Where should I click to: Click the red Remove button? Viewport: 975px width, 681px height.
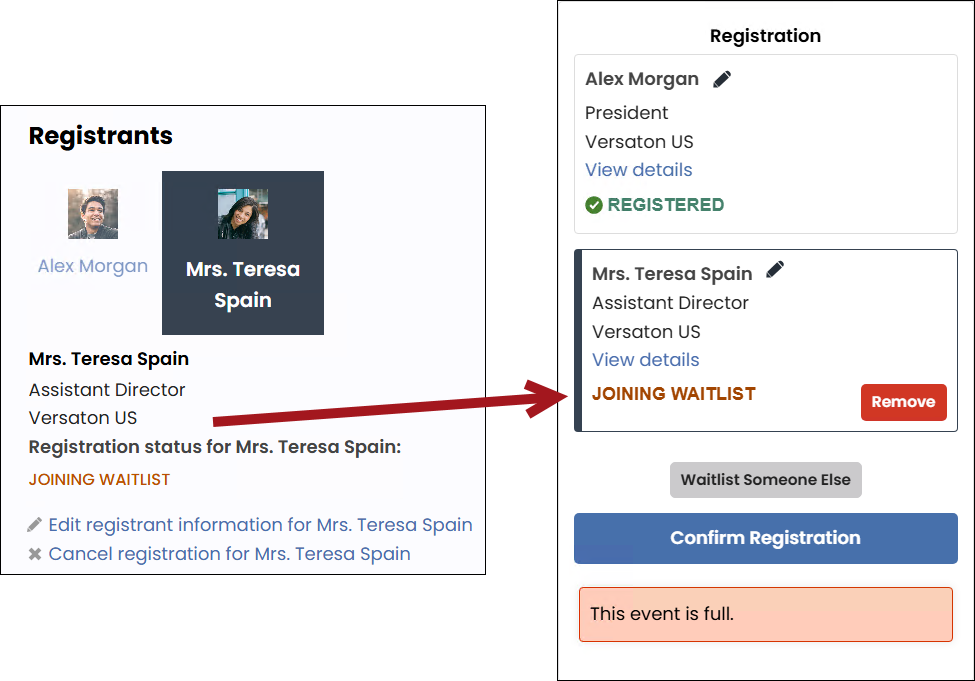pos(903,402)
